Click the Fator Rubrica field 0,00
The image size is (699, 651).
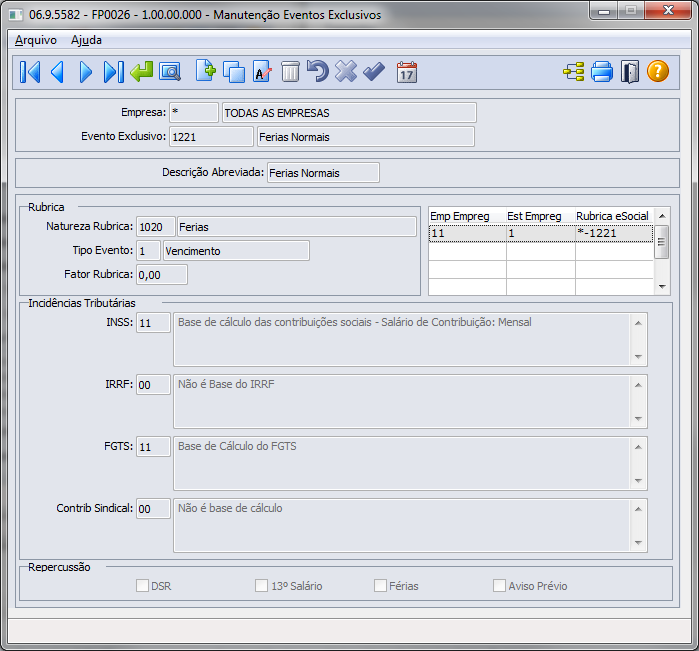tap(162, 275)
